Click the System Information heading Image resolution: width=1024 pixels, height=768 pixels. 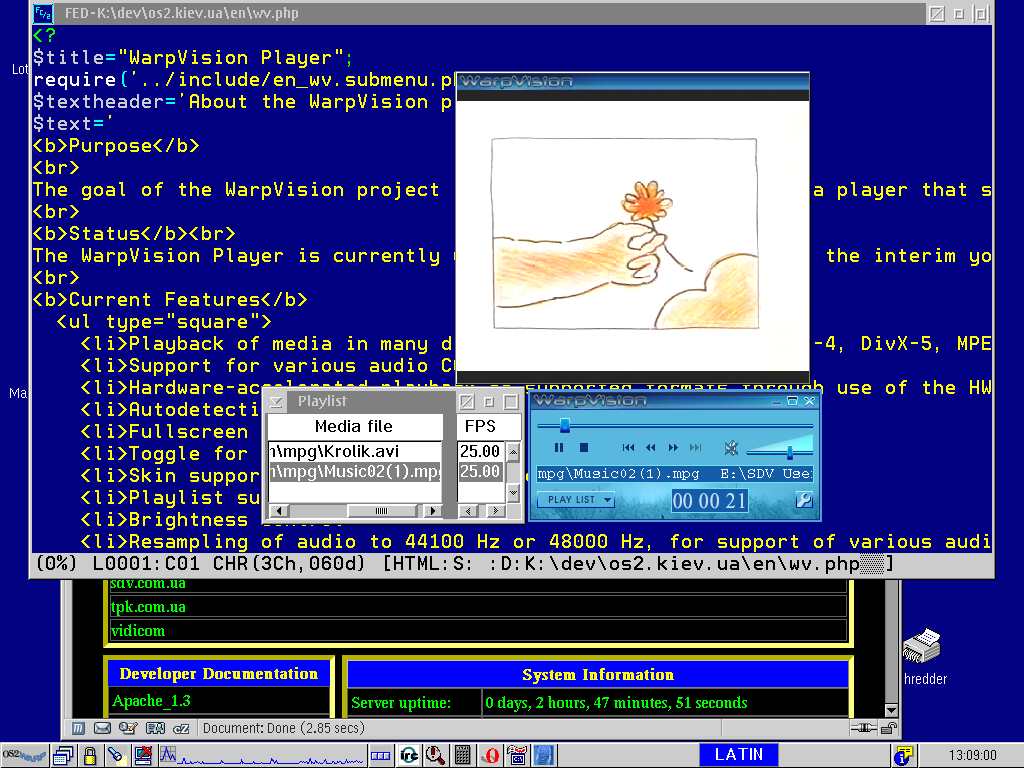coord(598,674)
